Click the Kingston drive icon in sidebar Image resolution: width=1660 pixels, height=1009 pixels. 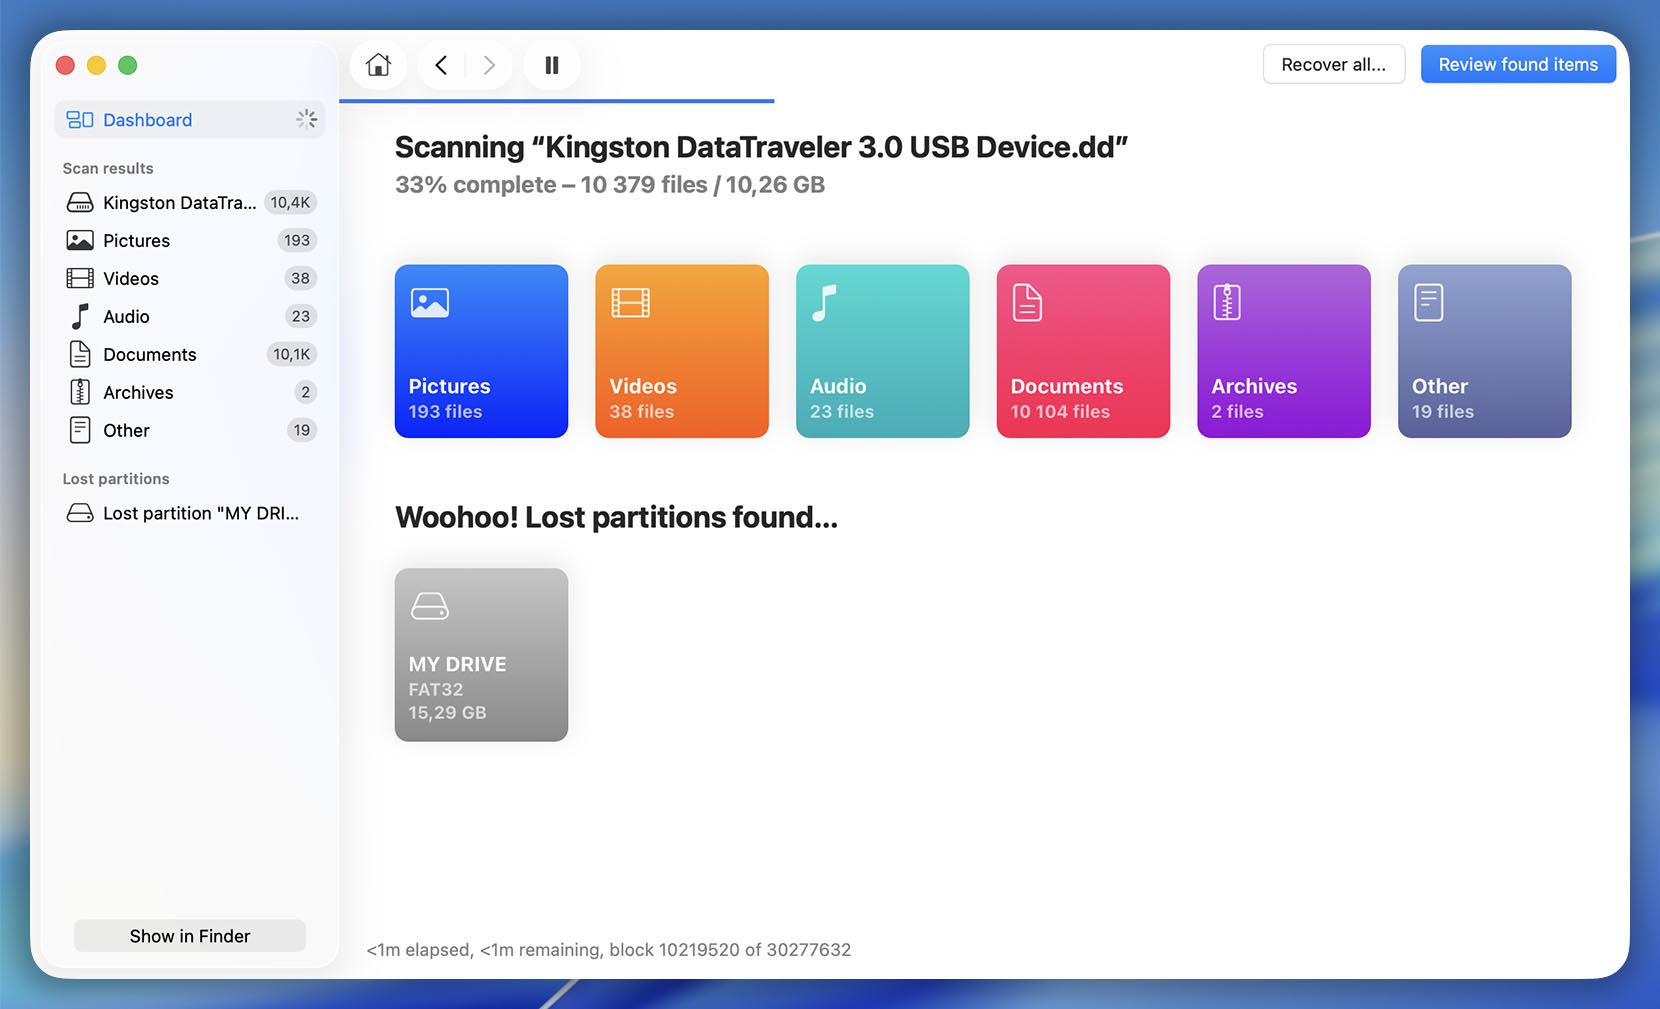(x=80, y=203)
